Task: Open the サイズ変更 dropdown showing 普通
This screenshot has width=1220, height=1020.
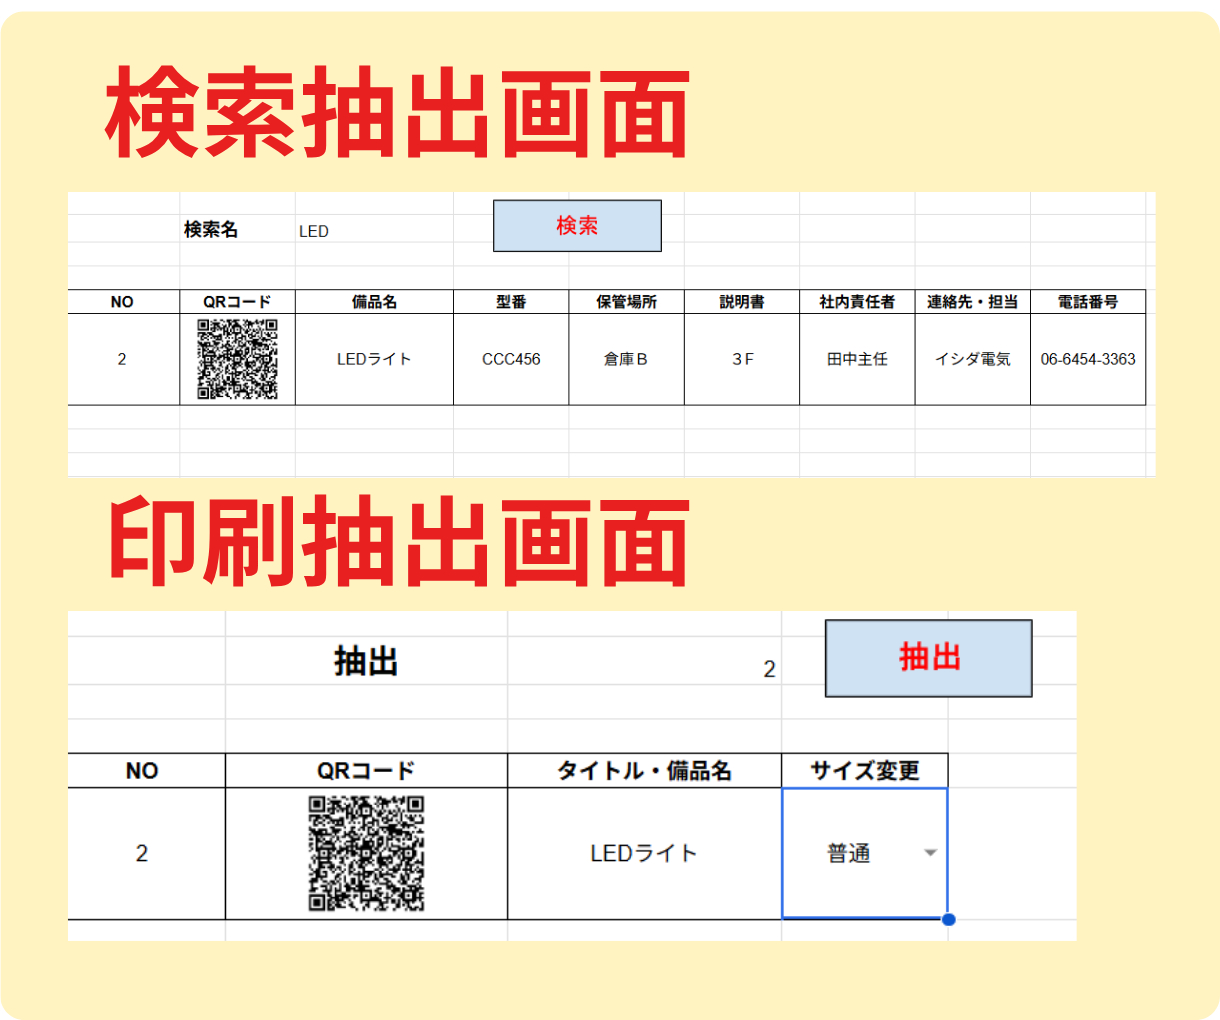Action: pos(930,853)
